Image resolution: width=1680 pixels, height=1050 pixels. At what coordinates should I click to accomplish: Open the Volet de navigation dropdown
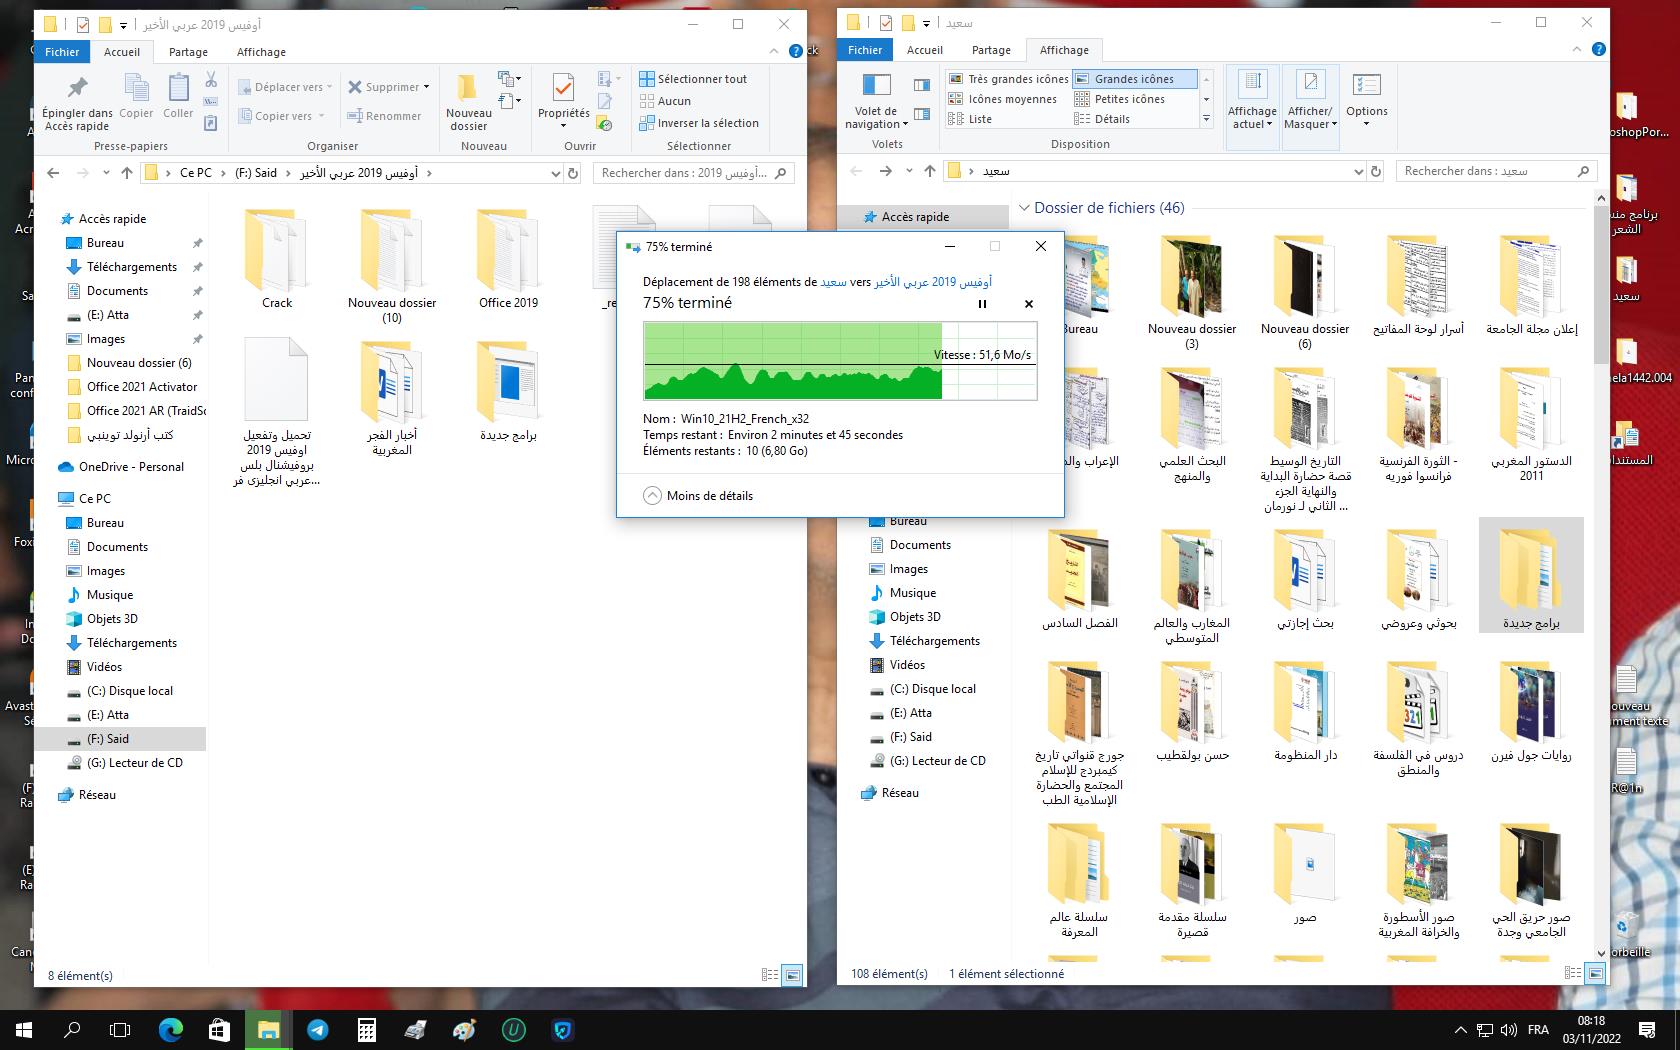(876, 117)
